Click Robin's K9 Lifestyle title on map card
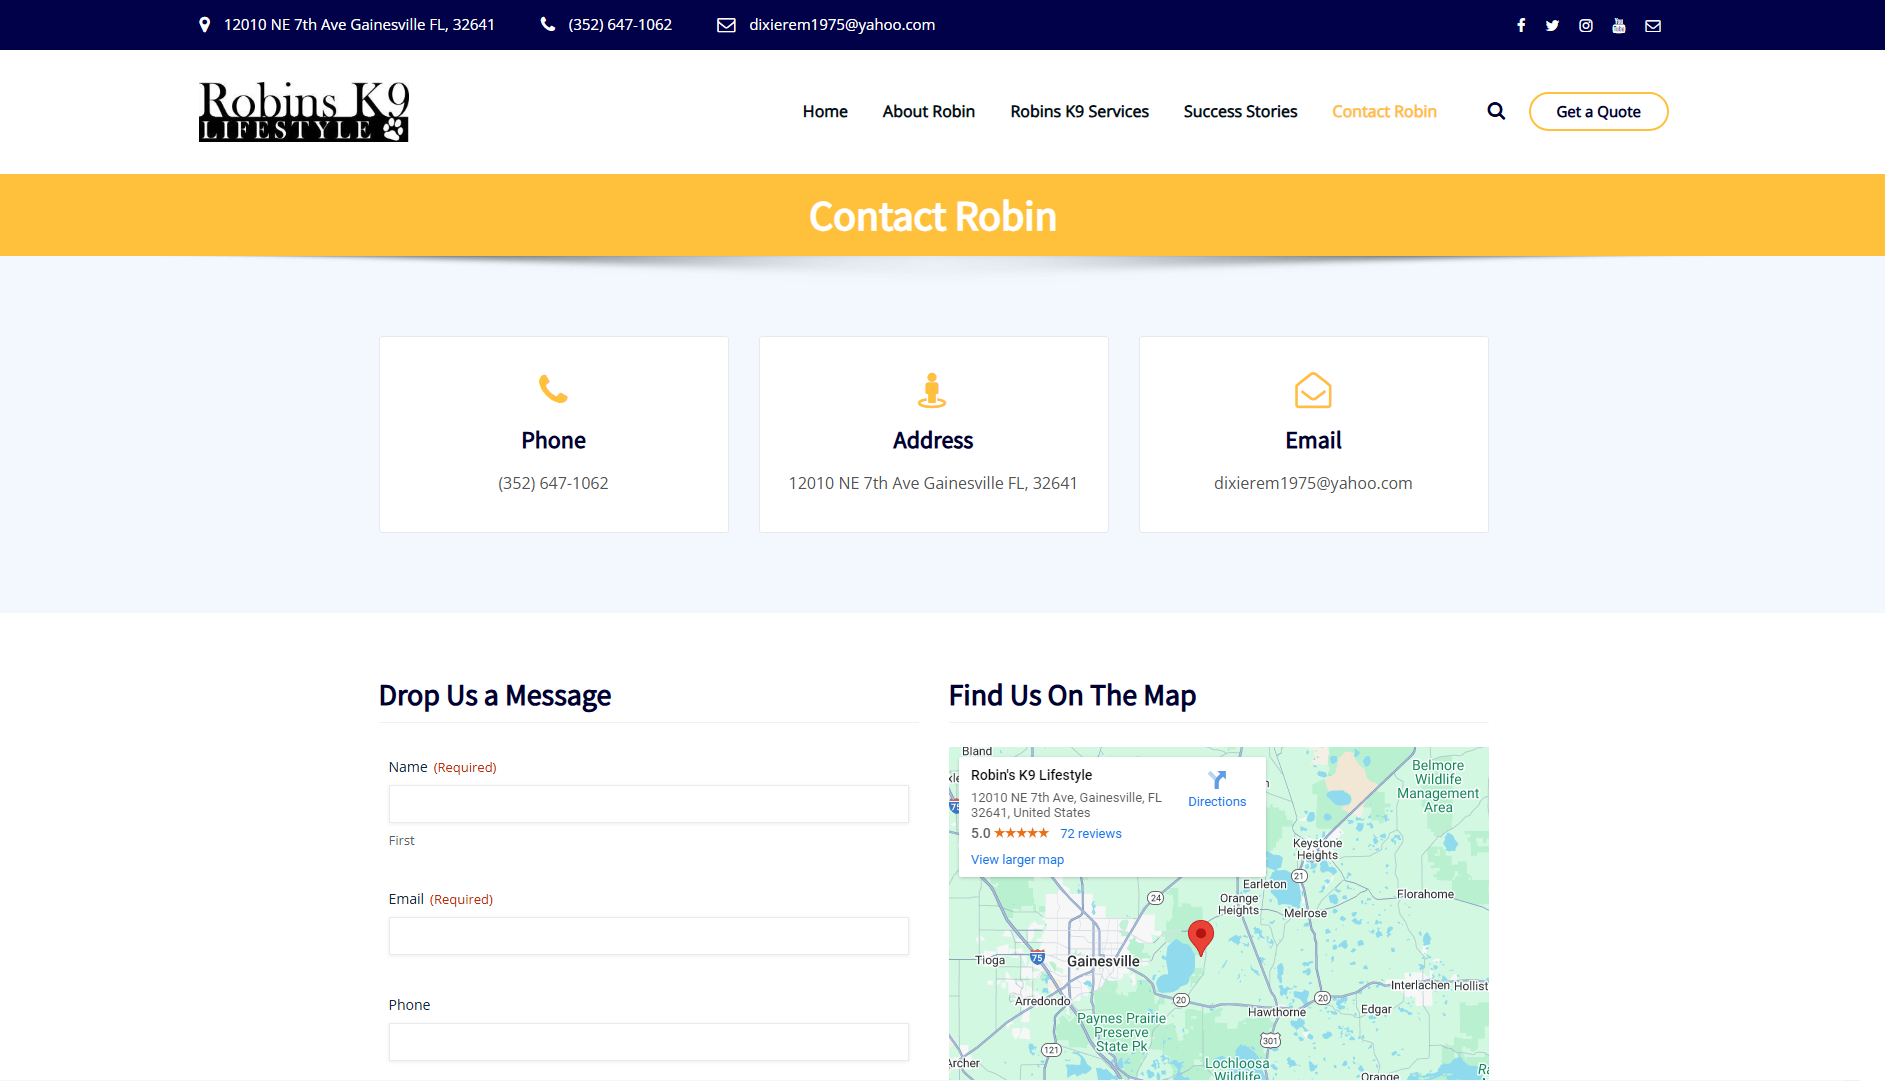The width and height of the screenshot is (1885, 1081). tap(1031, 775)
